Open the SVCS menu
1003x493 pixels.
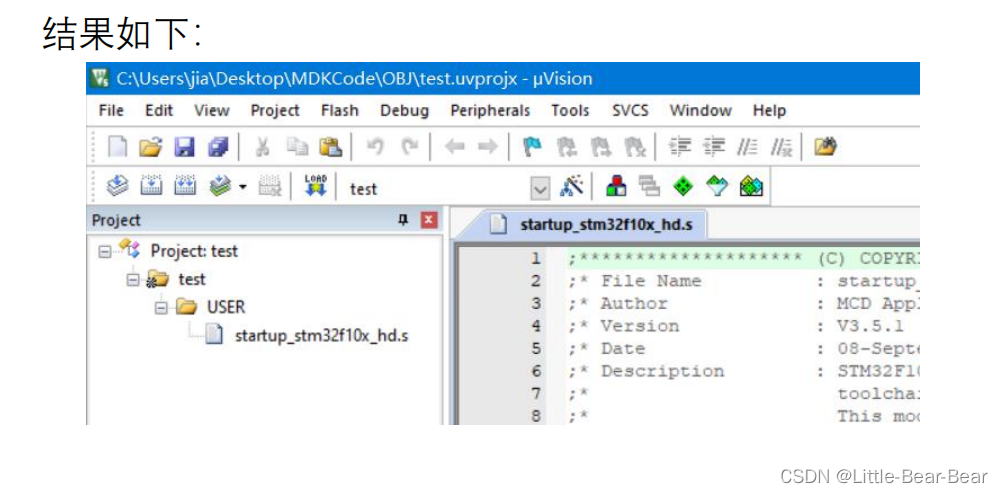coord(630,111)
